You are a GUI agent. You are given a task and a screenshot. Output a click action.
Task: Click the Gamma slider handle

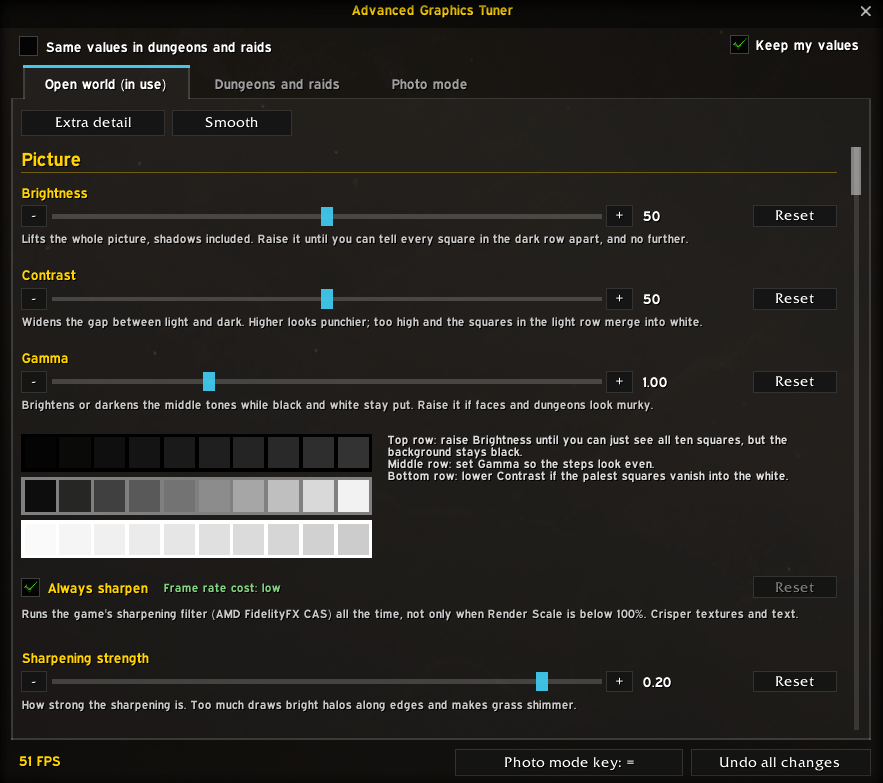[209, 381]
